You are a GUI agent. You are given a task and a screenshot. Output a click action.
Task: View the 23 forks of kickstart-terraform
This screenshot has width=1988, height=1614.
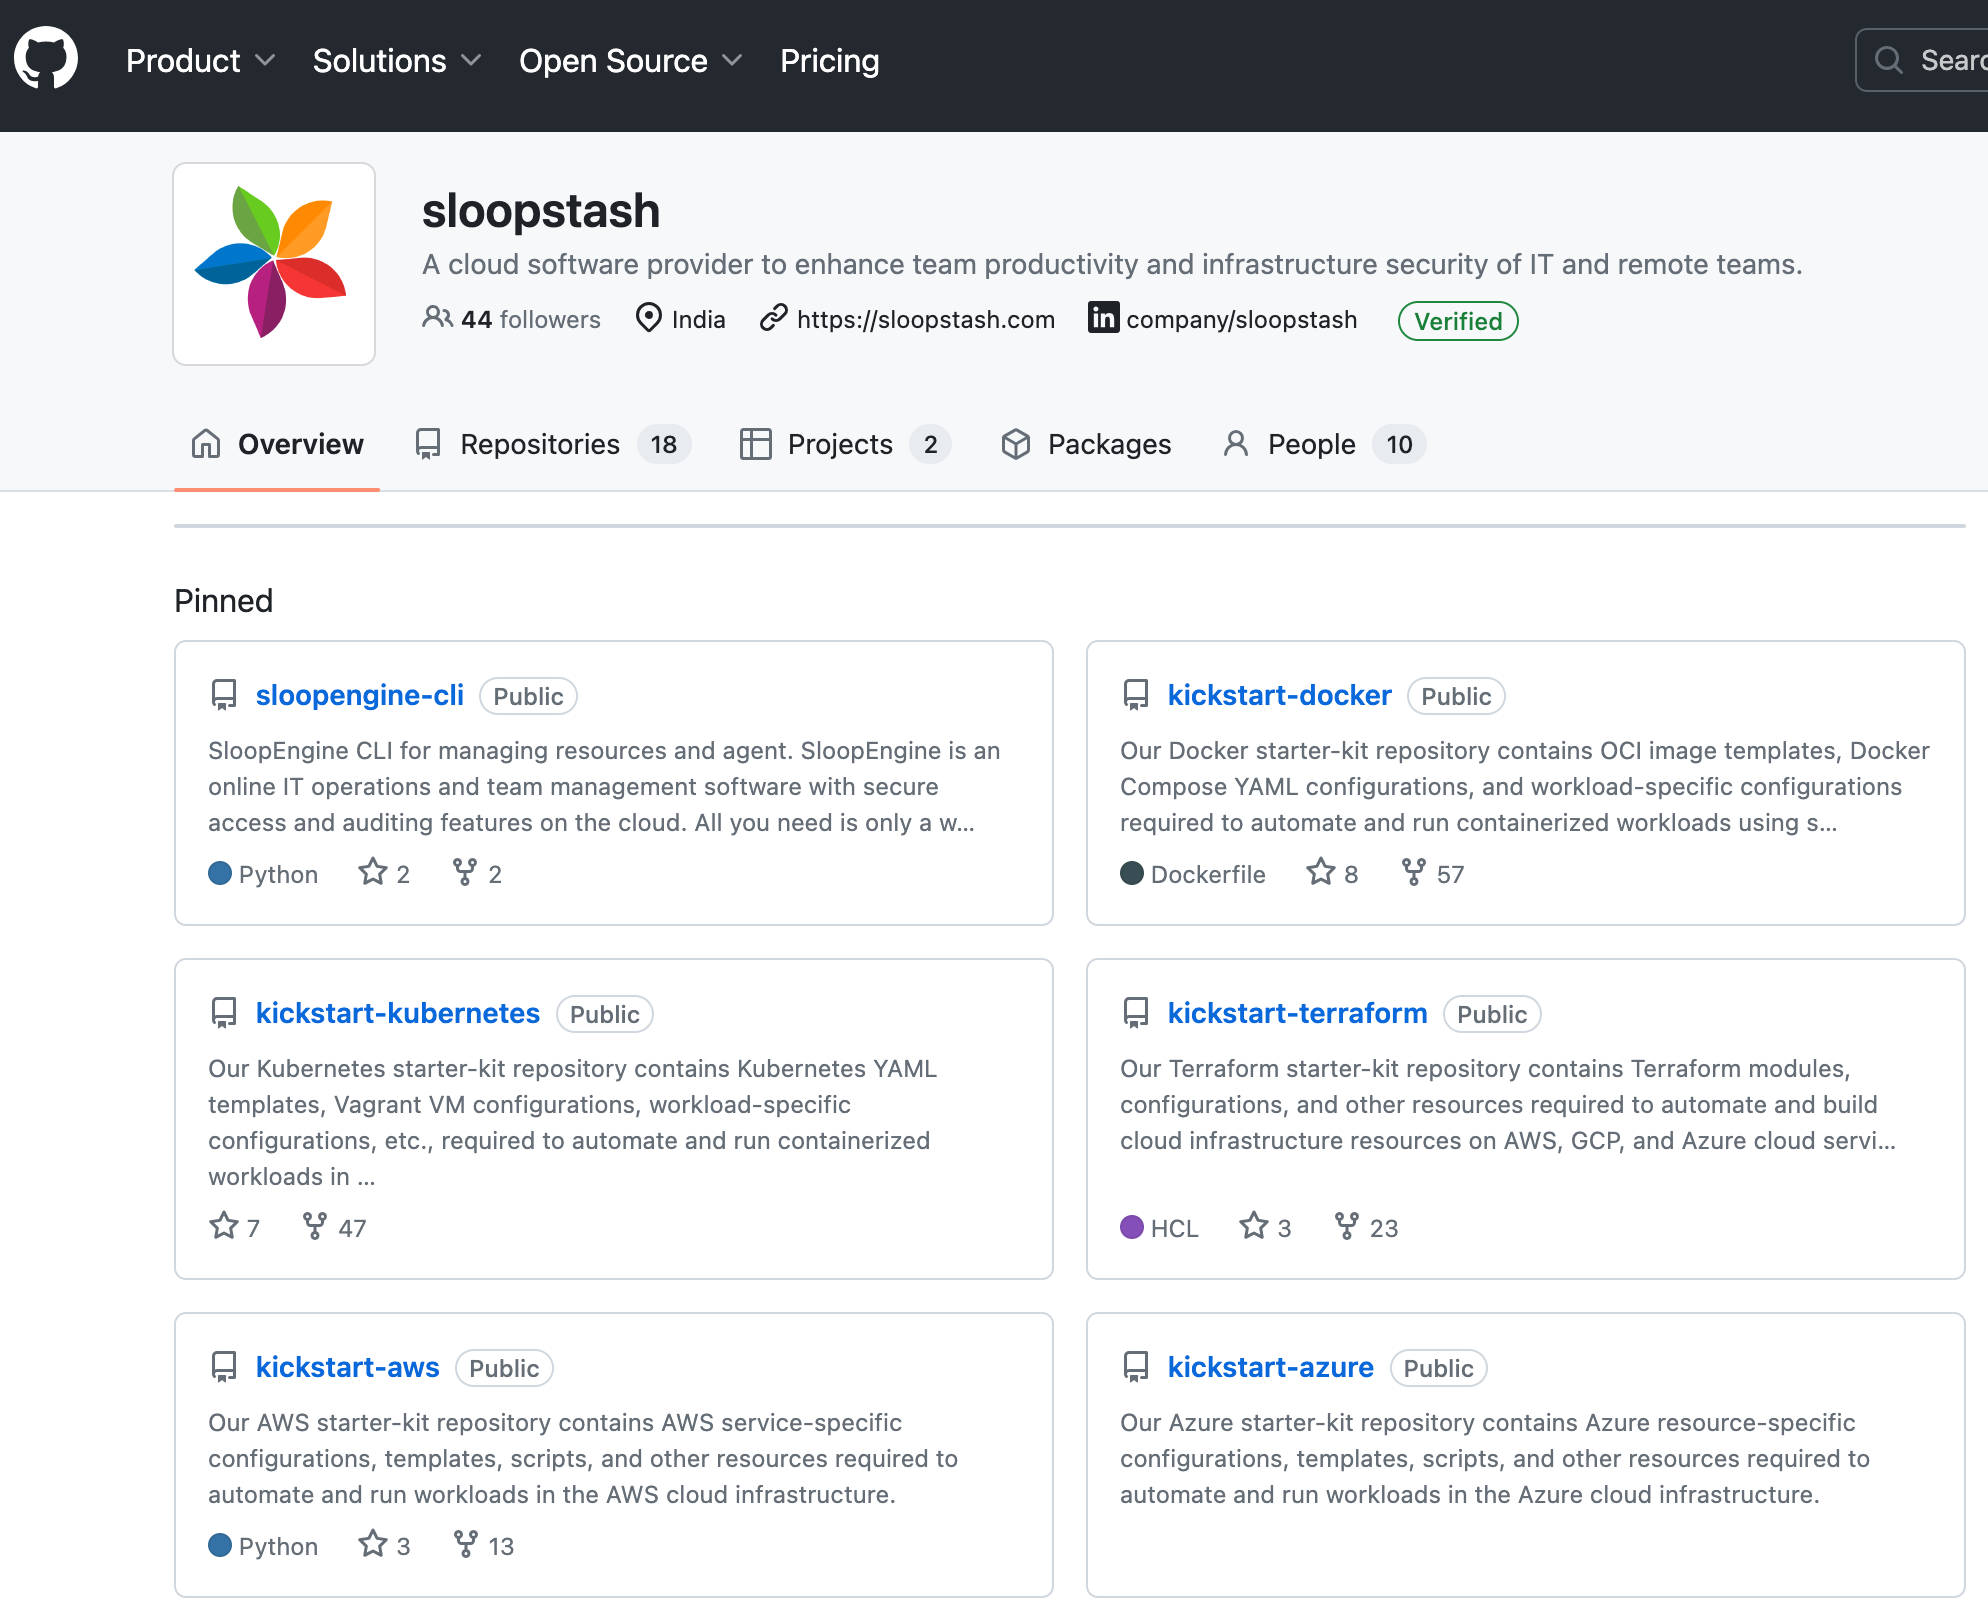(1367, 1227)
